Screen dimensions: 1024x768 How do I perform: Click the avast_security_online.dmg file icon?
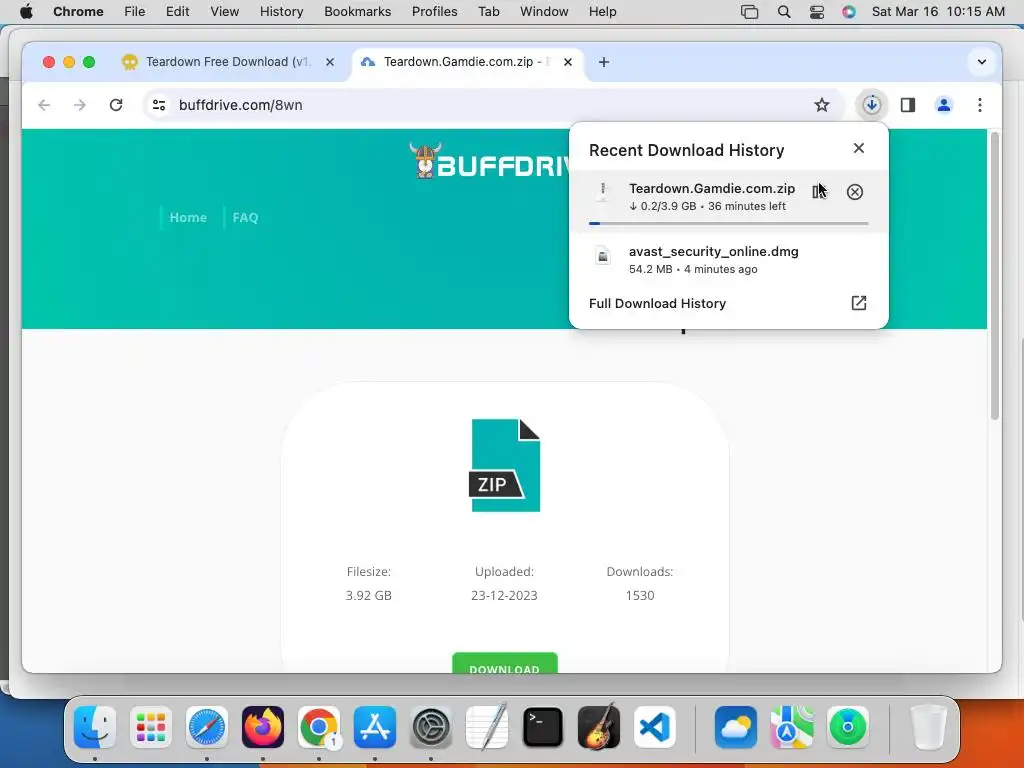(x=603, y=255)
